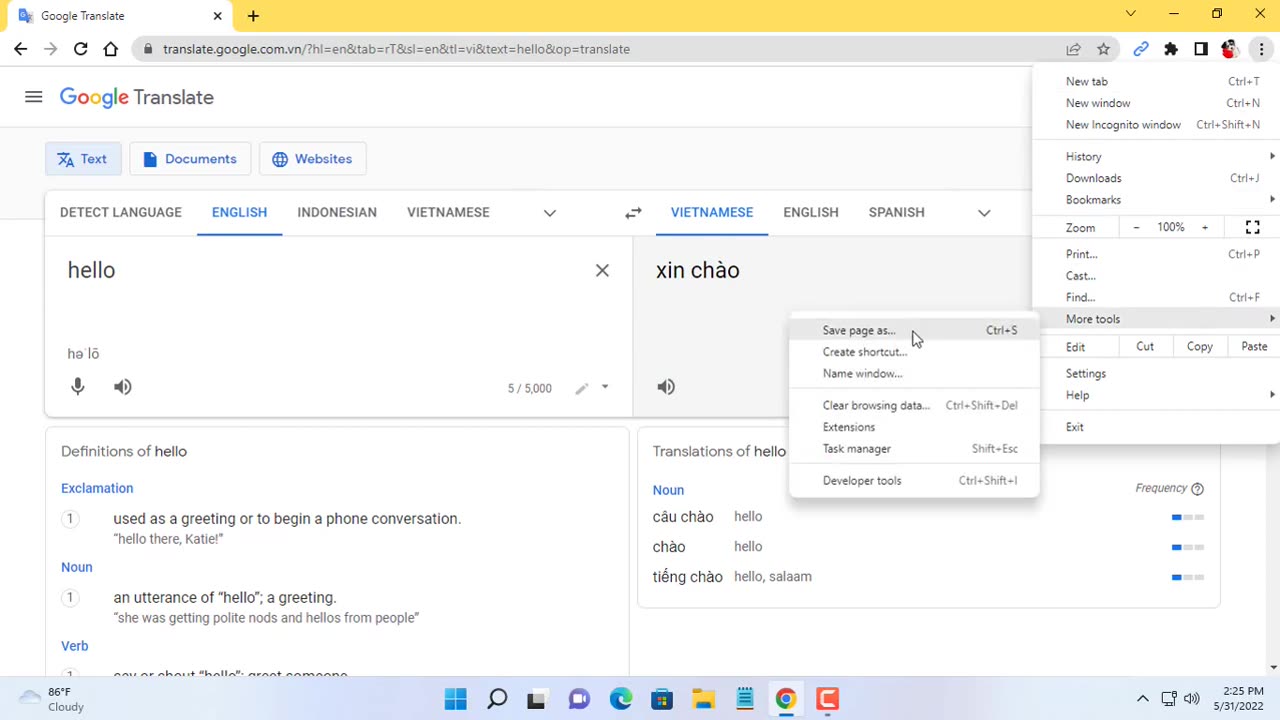
Task: Choose Print... from the Chrome menu
Action: click(x=1157, y=255)
